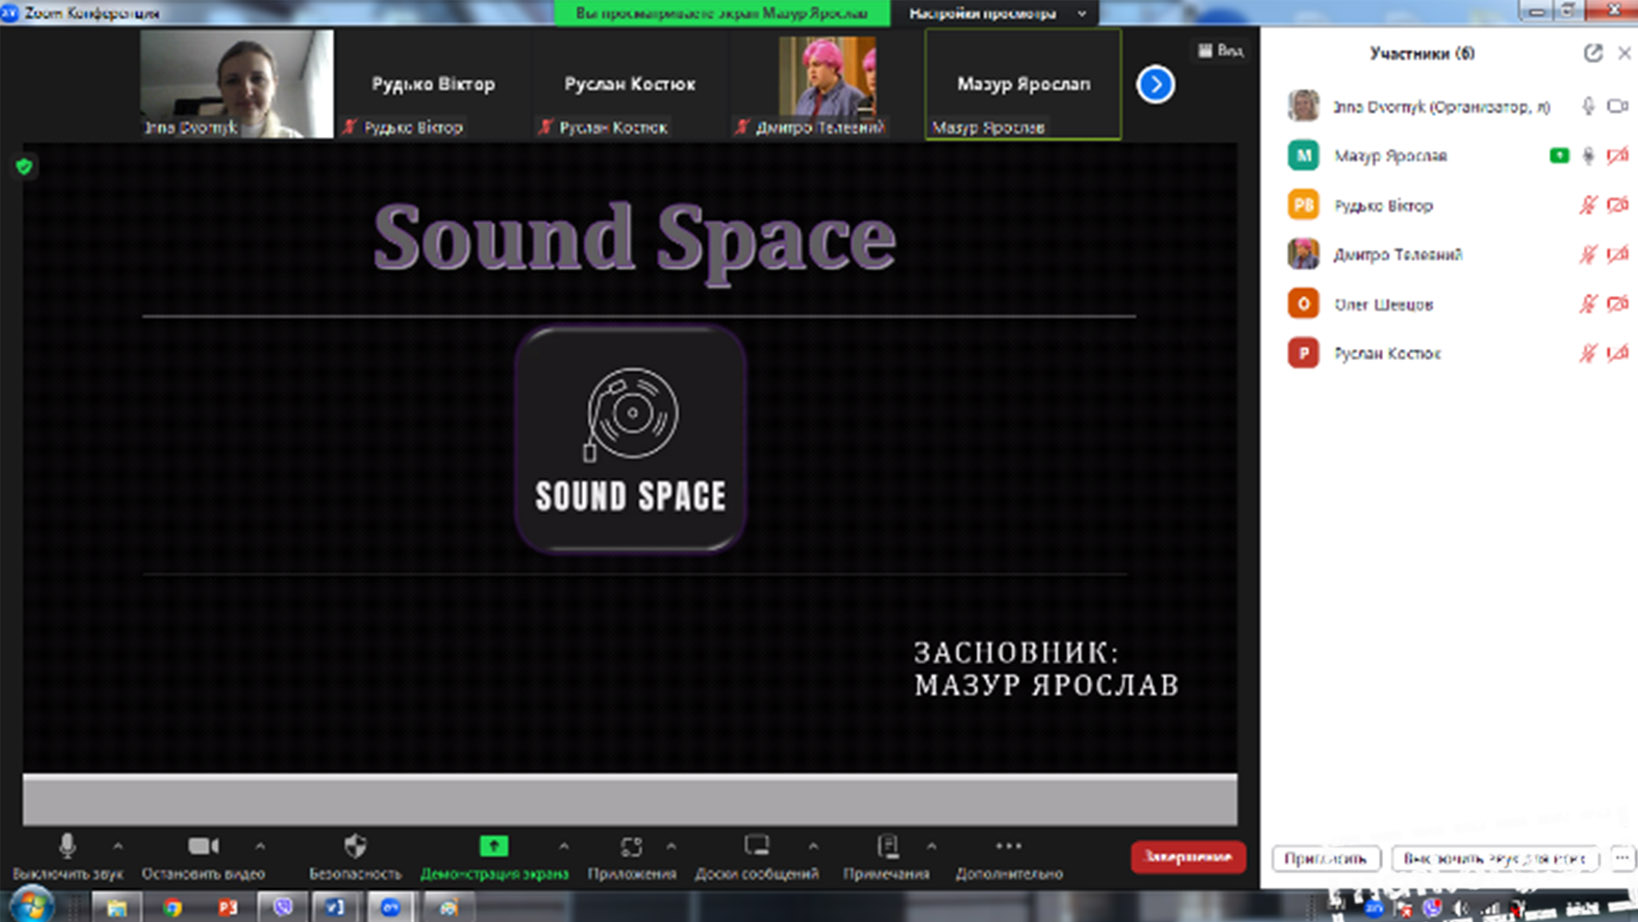
Task: Click the mute-all button in participants panel
Action: click(x=1495, y=858)
